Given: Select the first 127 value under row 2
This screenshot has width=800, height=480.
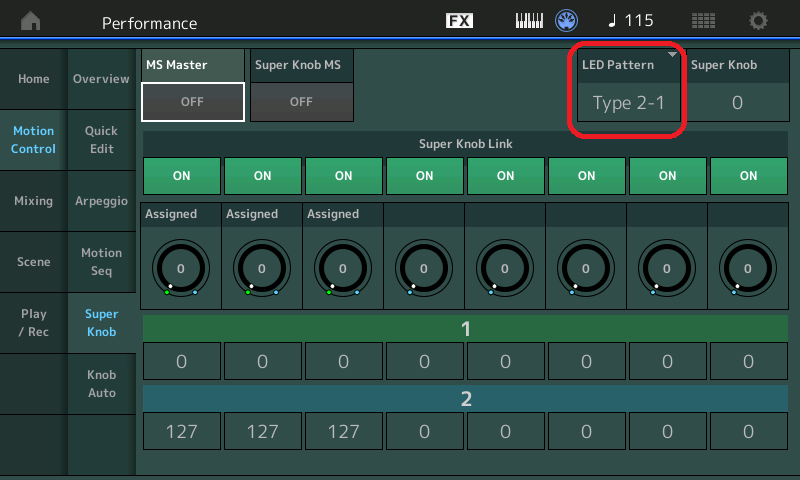Looking at the screenshot, I should pyautogui.click(x=182, y=432).
